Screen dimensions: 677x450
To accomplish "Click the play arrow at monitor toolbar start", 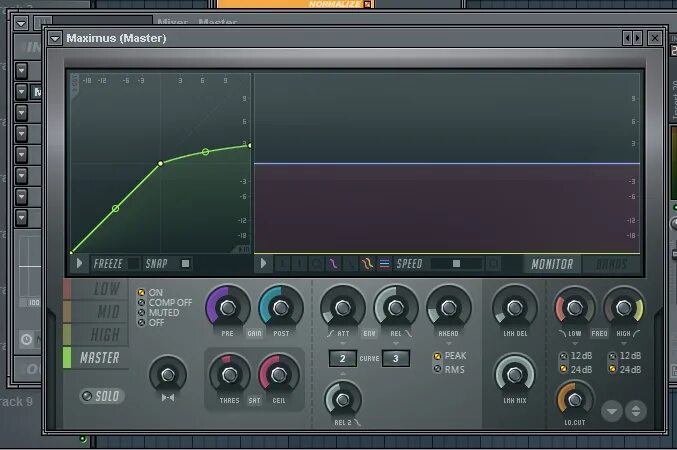I will [263, 263].
